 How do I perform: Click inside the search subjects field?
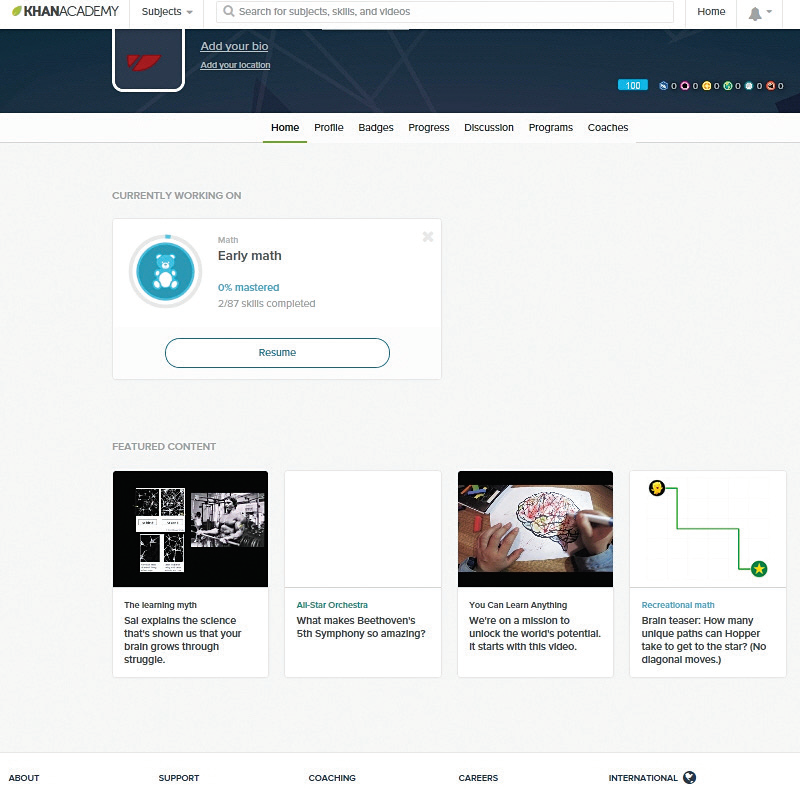450,12
